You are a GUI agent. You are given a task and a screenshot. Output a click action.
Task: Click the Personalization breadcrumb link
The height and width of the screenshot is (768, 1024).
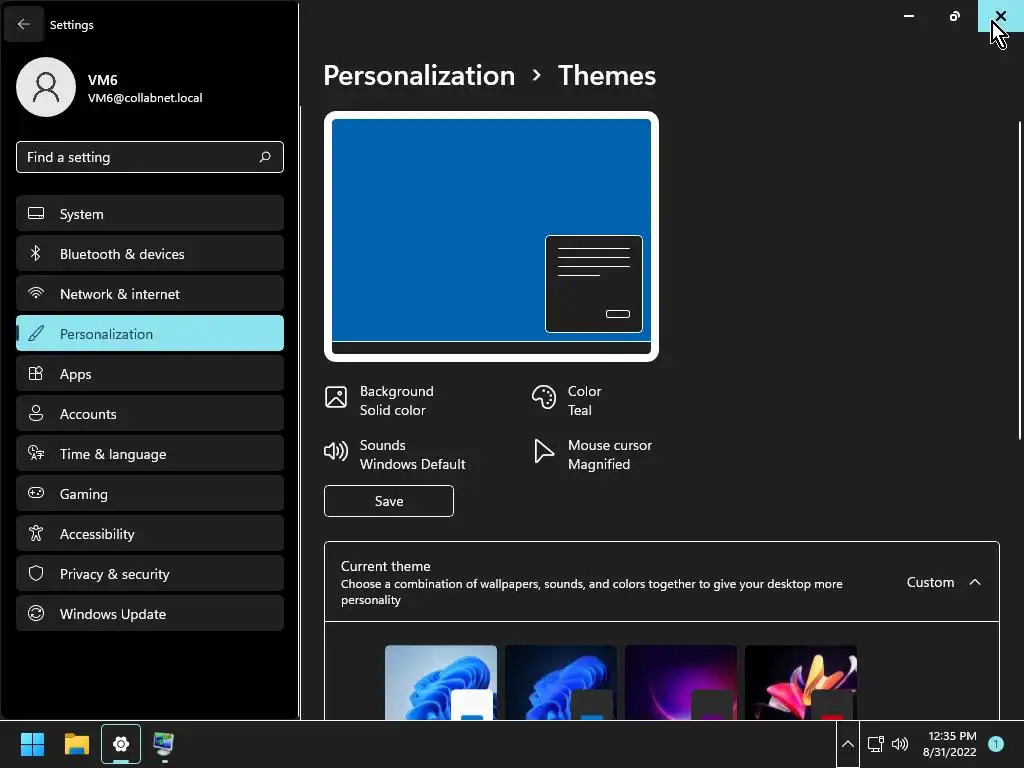(x=419, y=76)
